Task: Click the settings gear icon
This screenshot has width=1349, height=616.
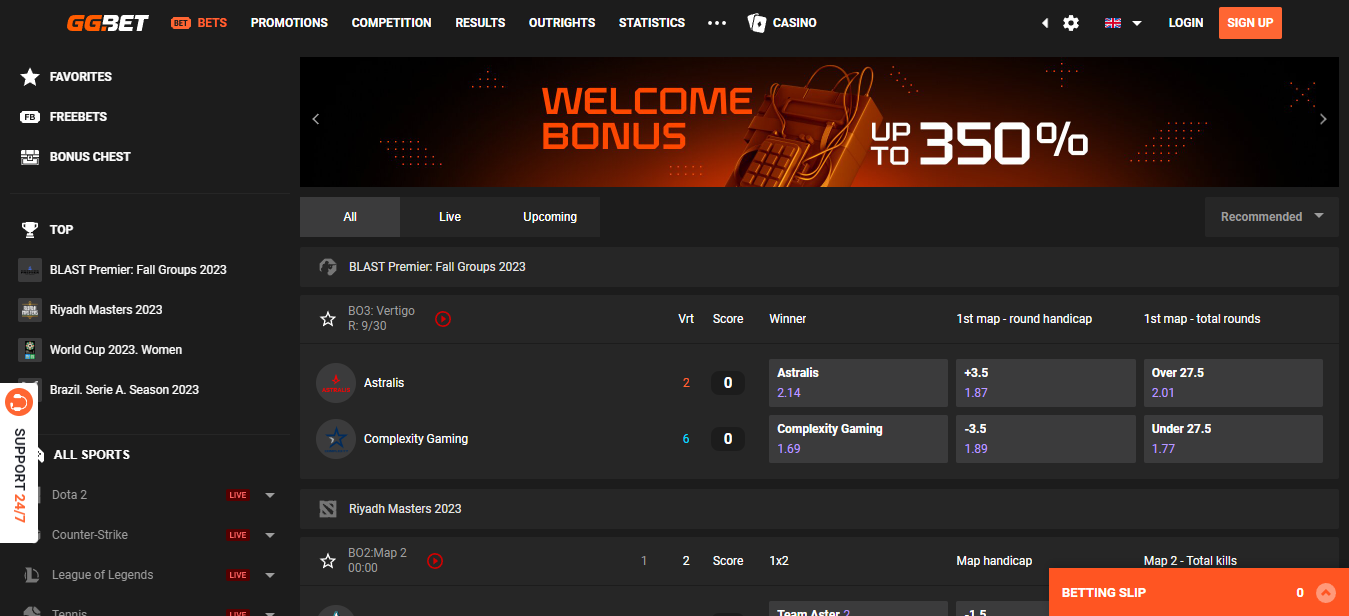Action: 1071,23
